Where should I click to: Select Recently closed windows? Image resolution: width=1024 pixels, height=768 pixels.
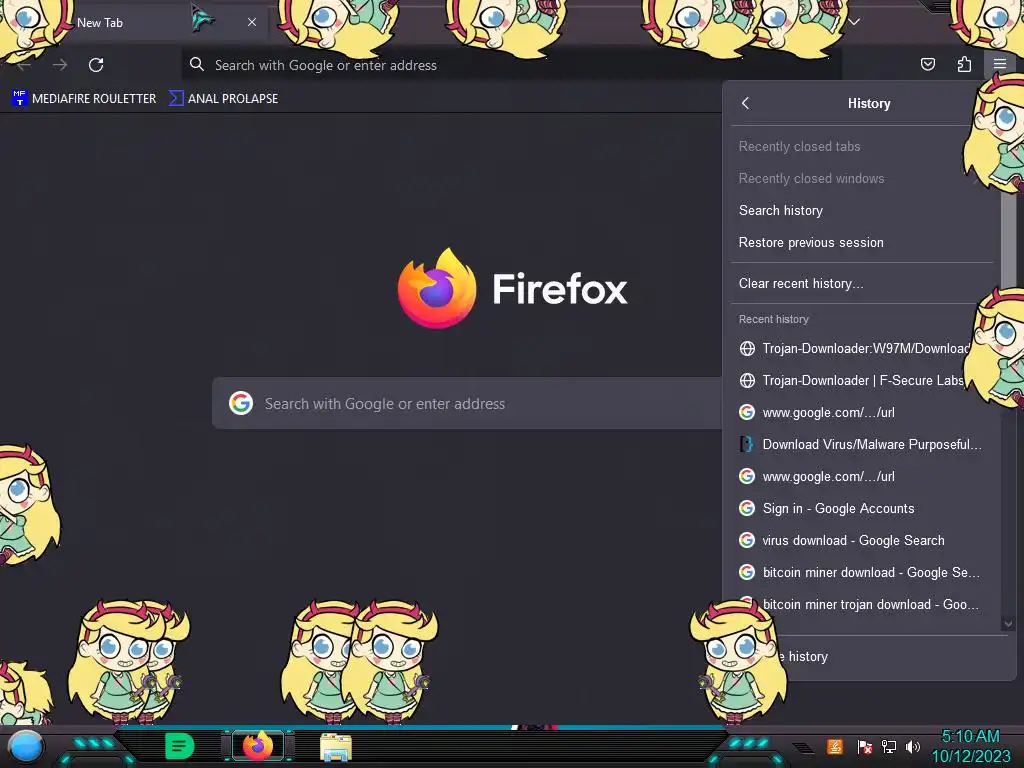pyautogui.click(x=861, y=178)
